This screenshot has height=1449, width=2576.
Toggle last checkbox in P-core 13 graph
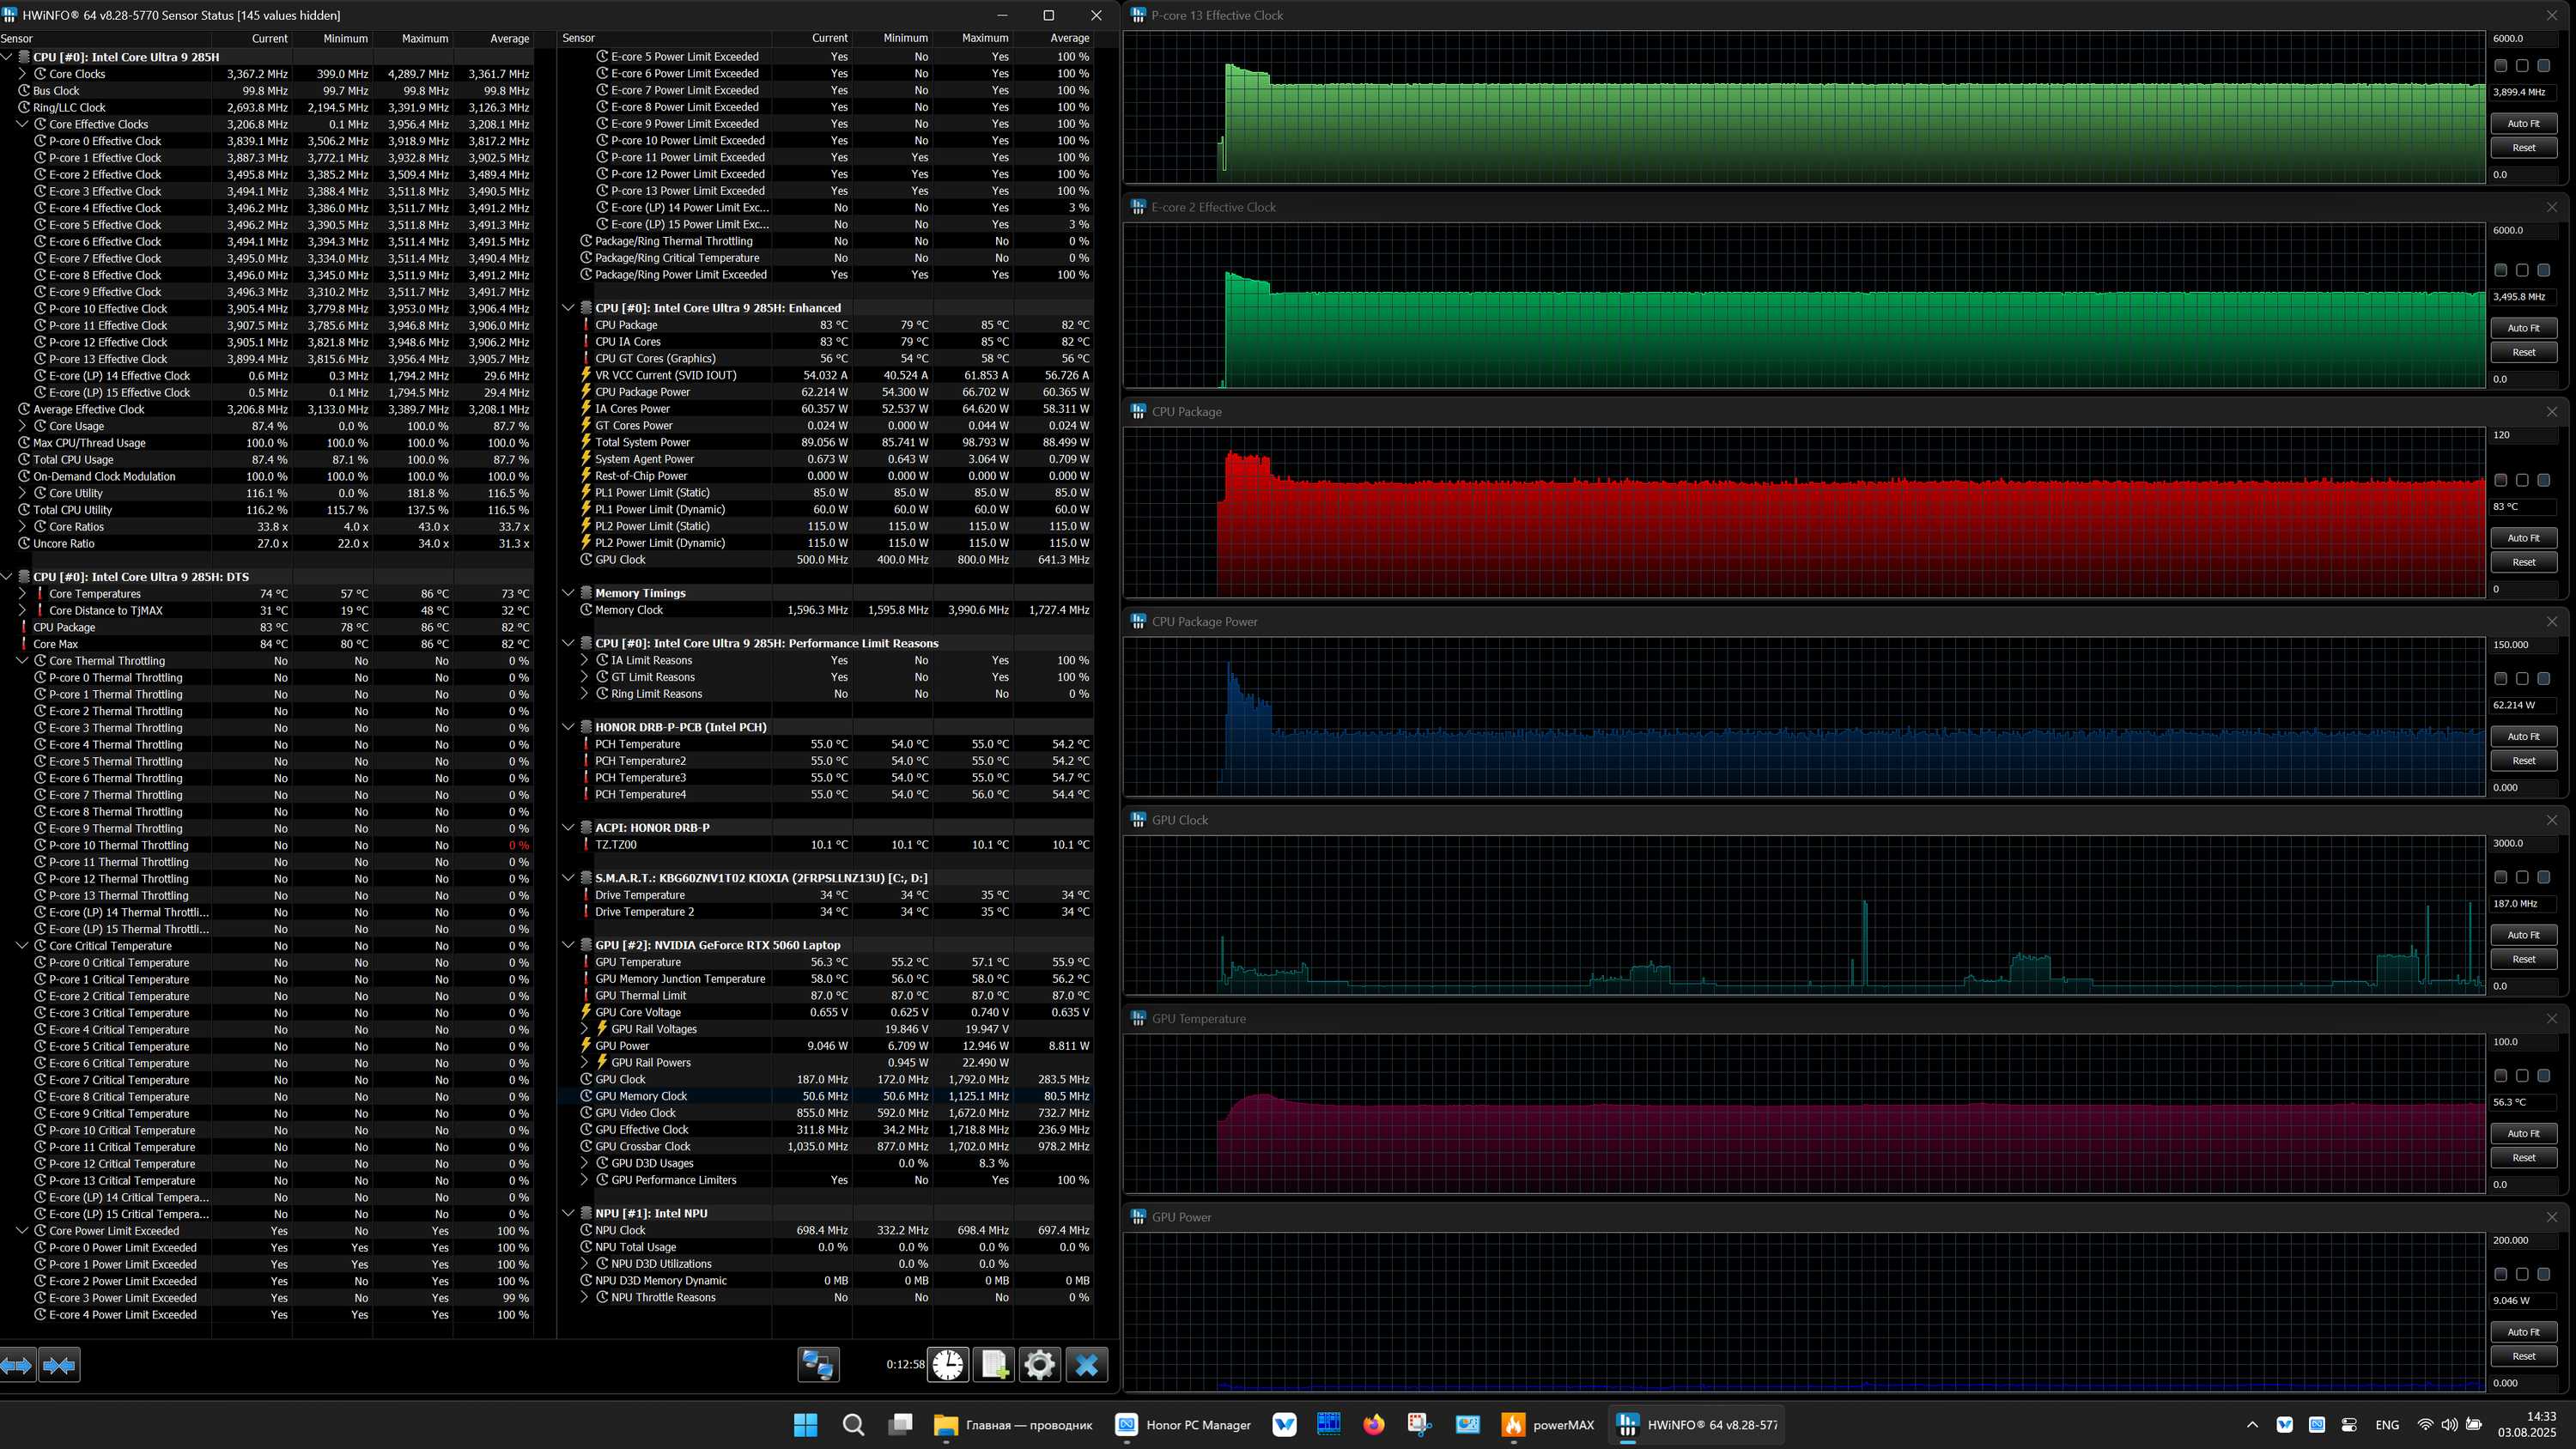(x=2543, y=66)
